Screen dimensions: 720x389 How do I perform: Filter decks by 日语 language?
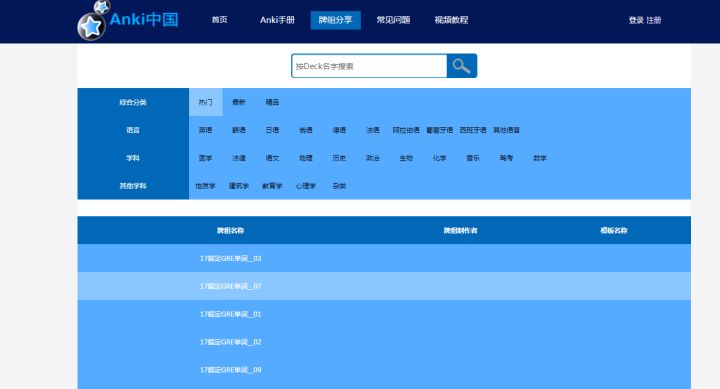point(272,130)
